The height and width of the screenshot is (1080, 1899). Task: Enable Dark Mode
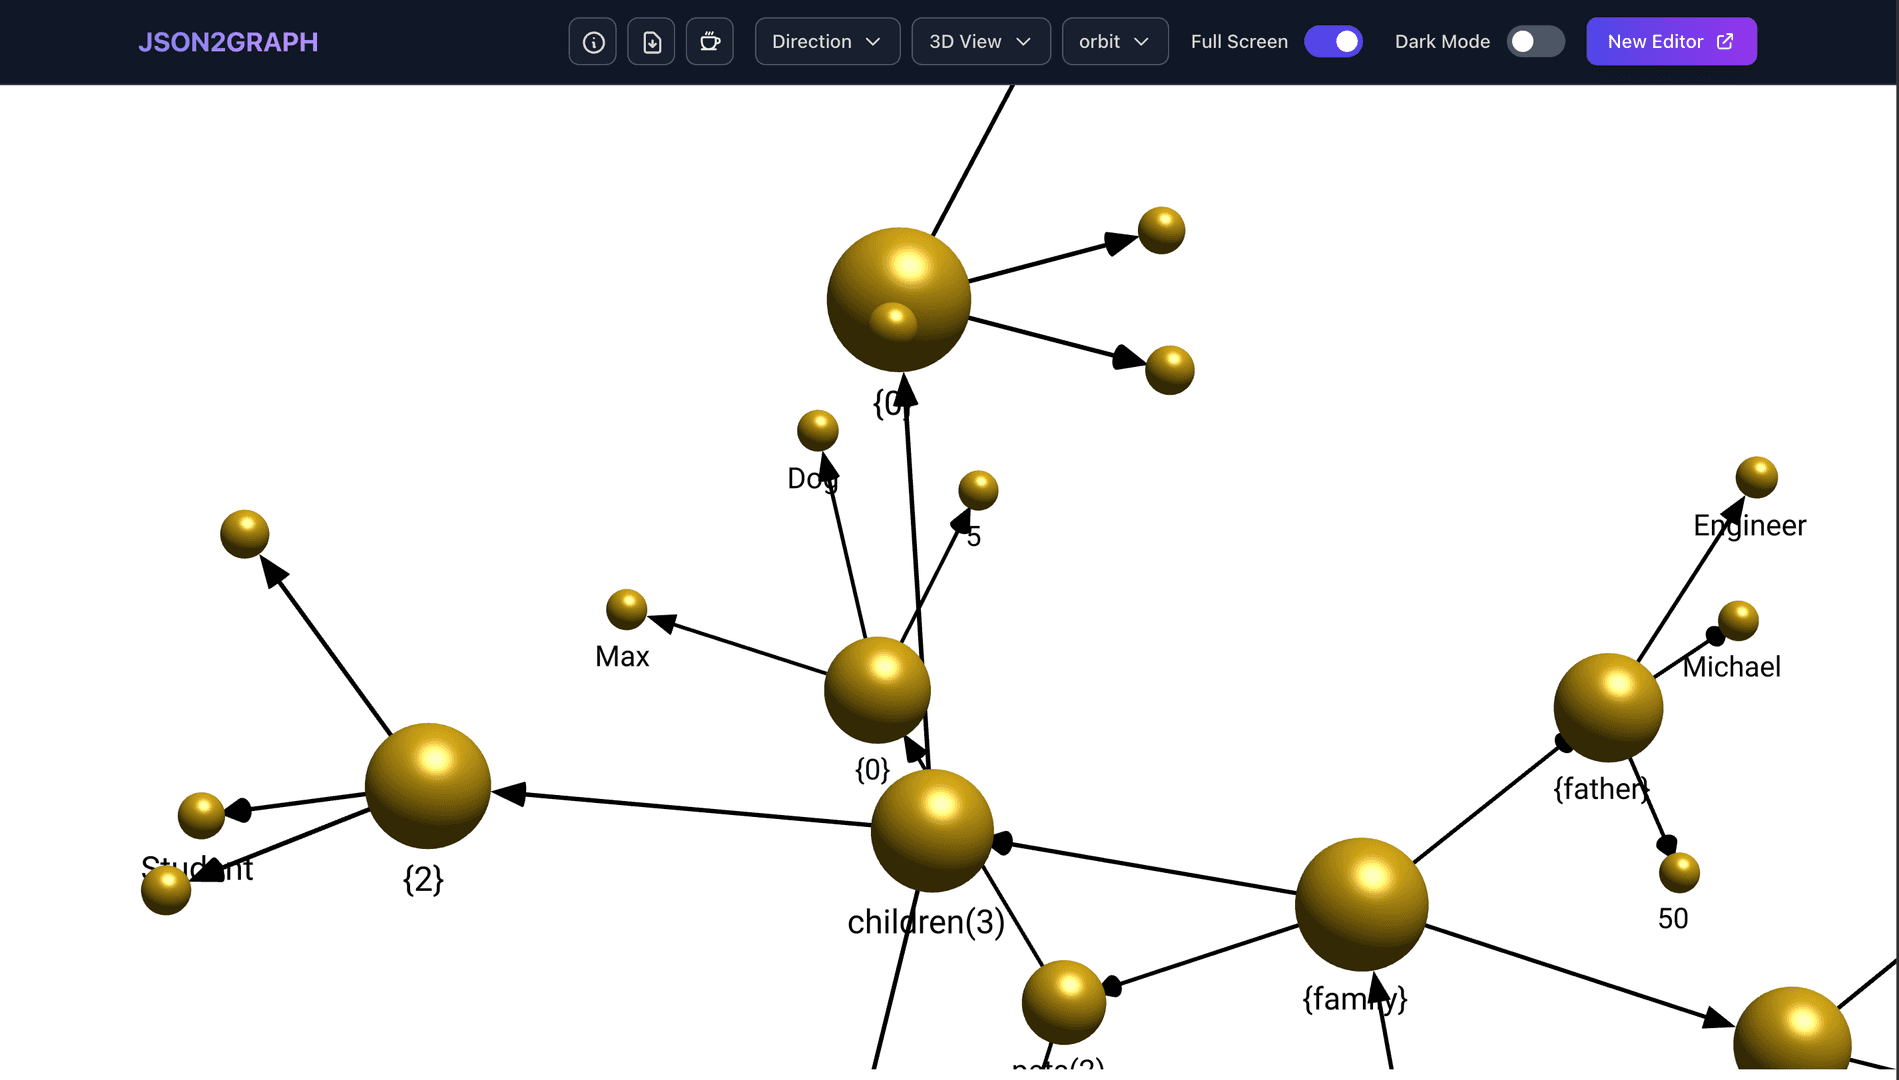coord(1536,41)
